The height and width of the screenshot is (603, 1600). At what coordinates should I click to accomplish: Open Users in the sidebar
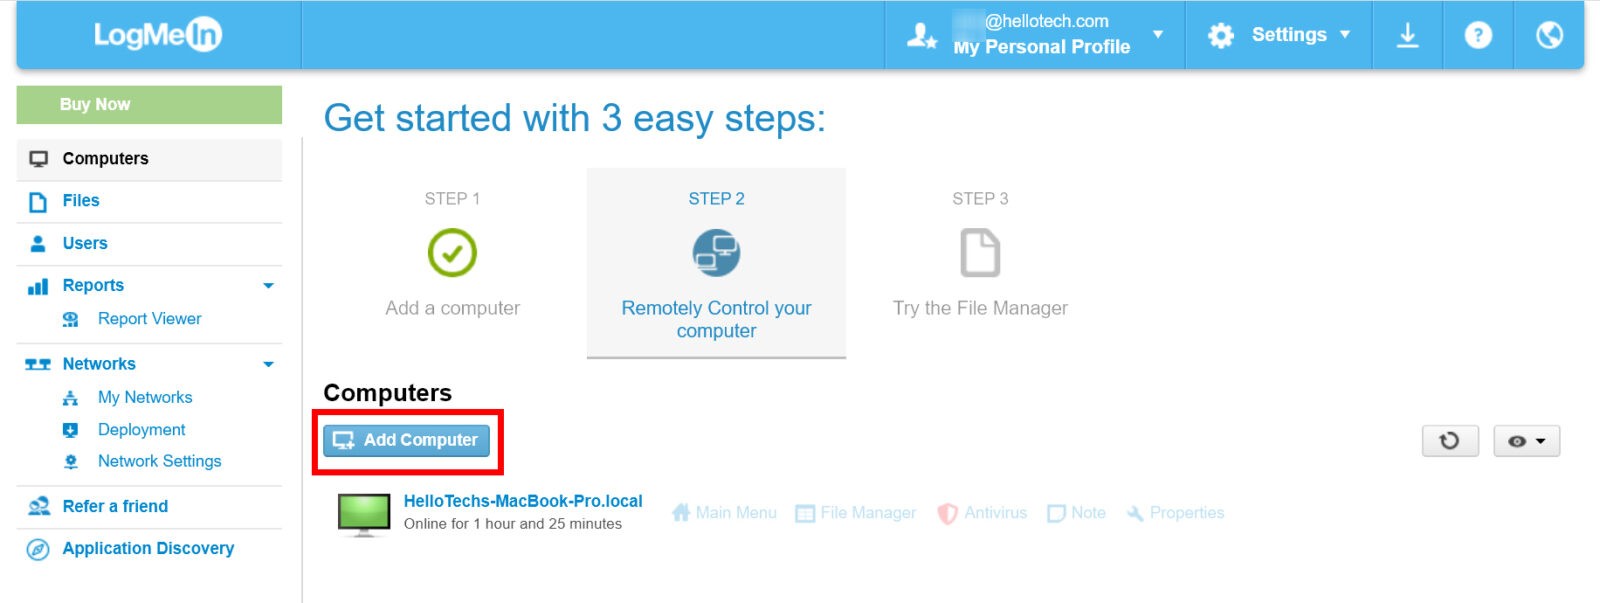point(85,243)
